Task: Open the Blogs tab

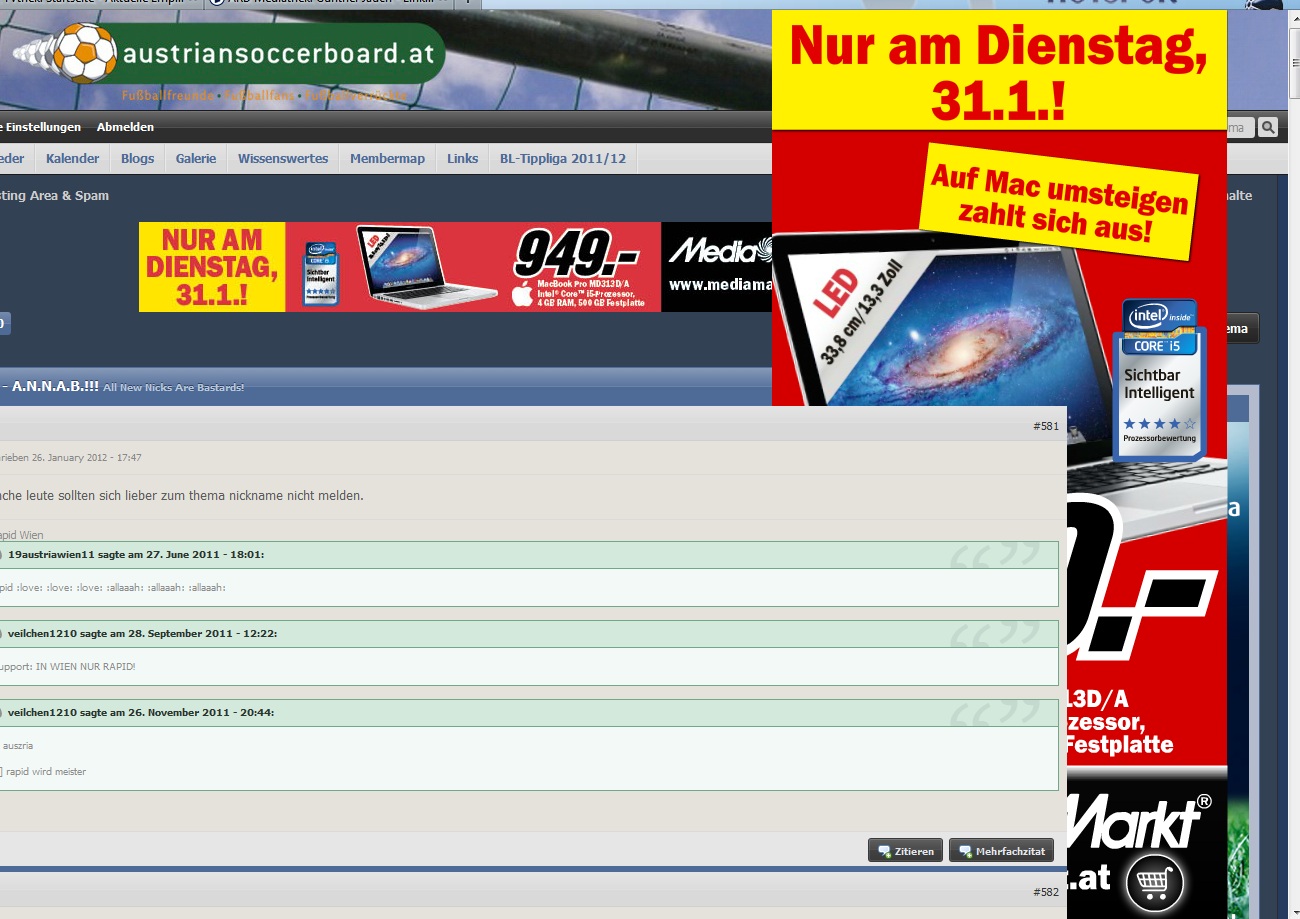Action: point(138,159)
